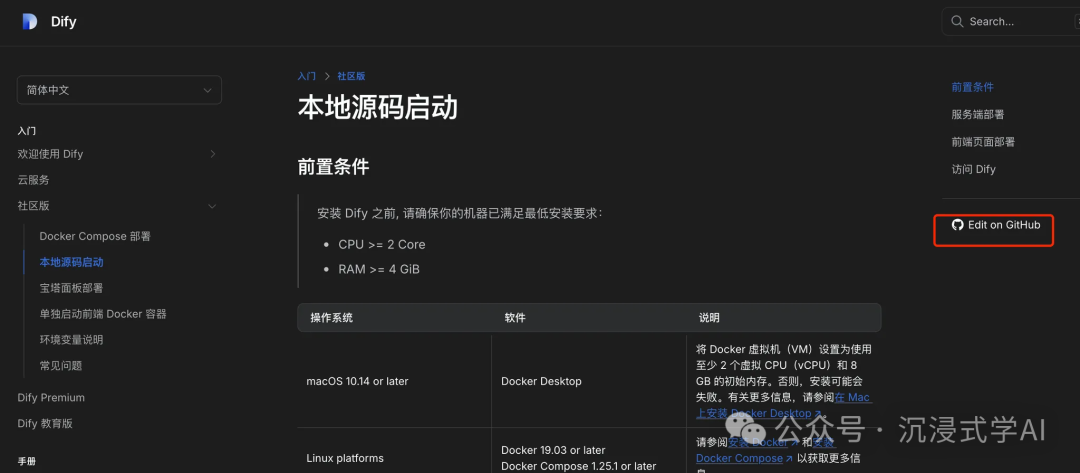The image size is (1080, 473).
Task: Click the CPU >= 2 Core text
Action: [x=382, y=244]
